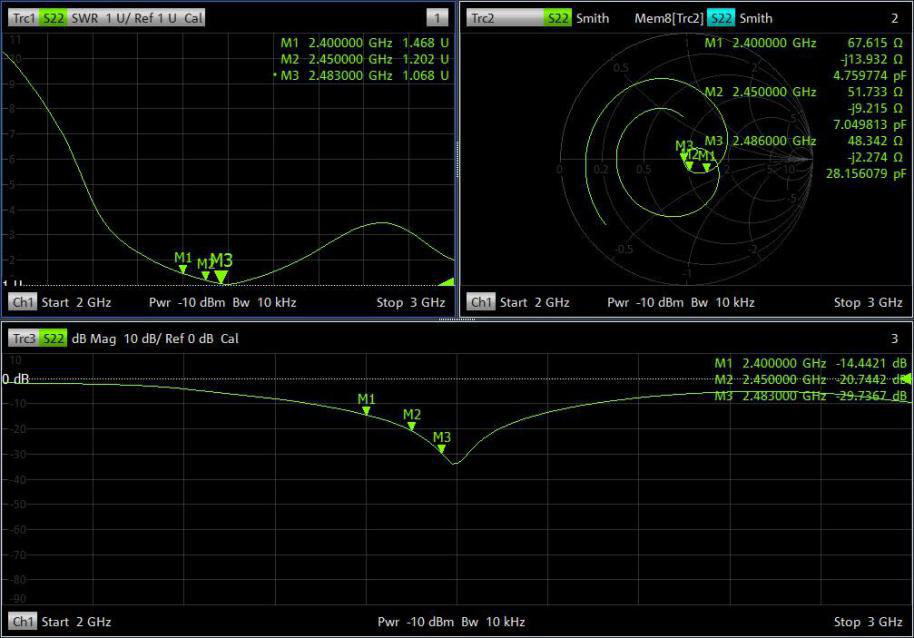
Task: Click Ch1 label in the SWR diagram
Action: 22,302
